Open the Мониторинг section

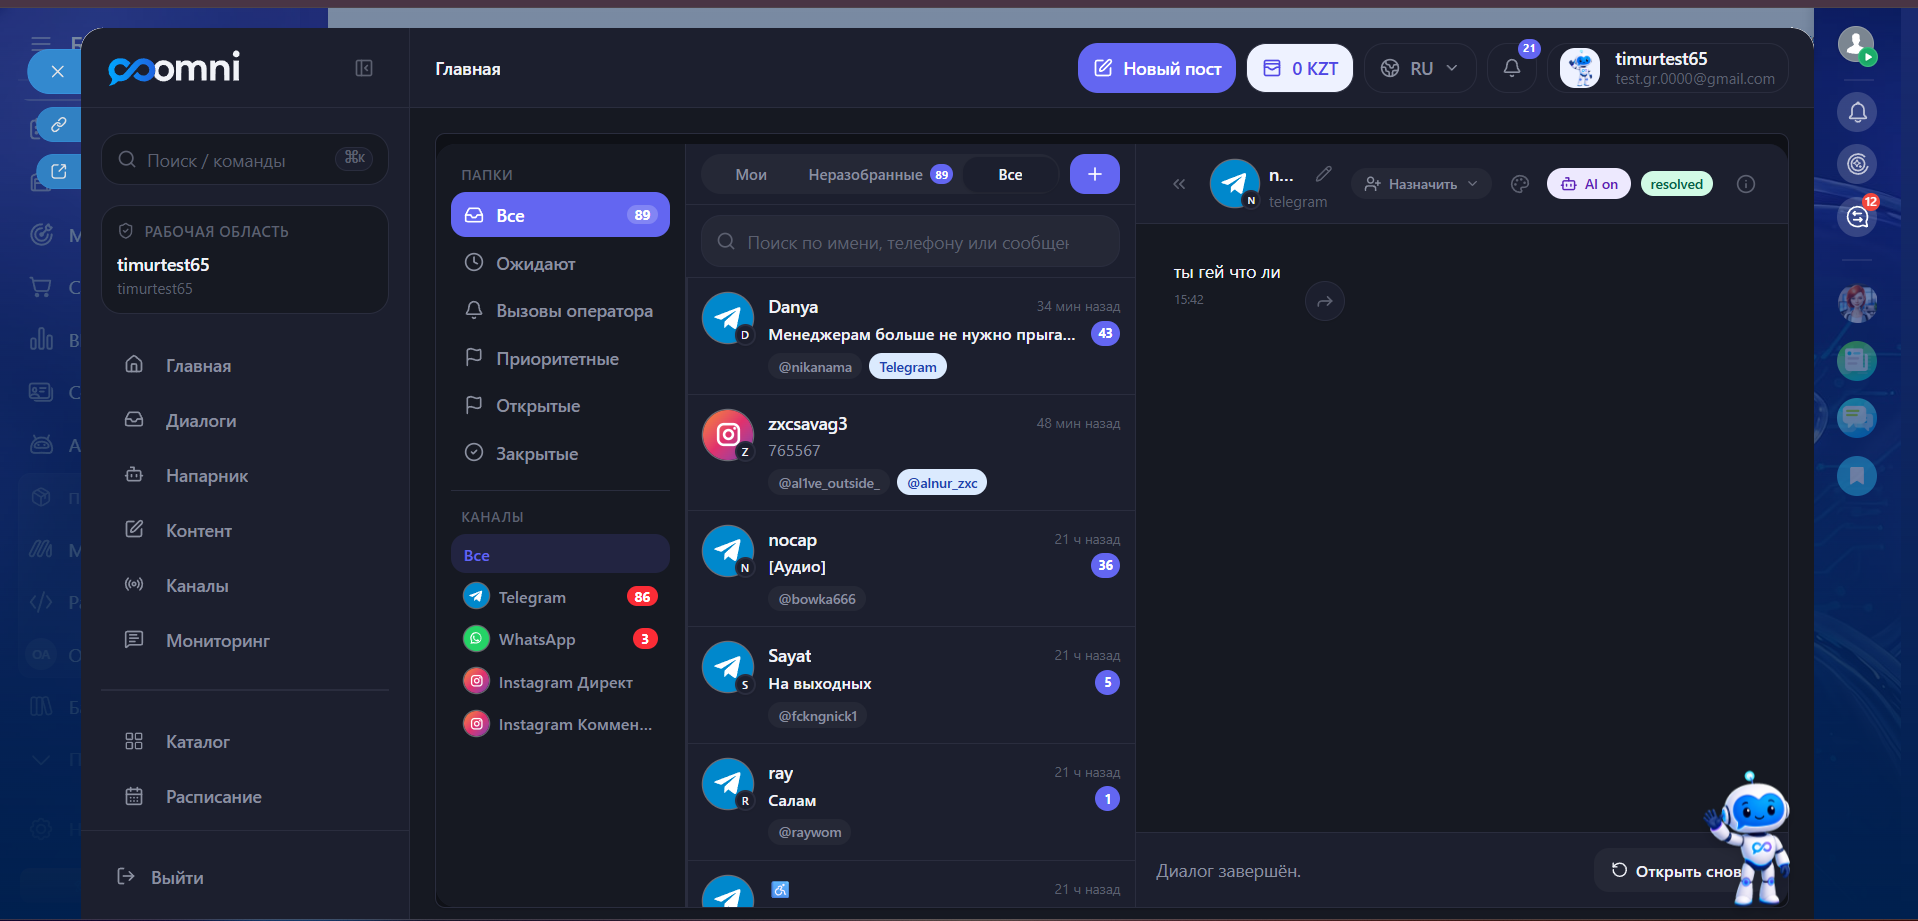pos(245,640)
